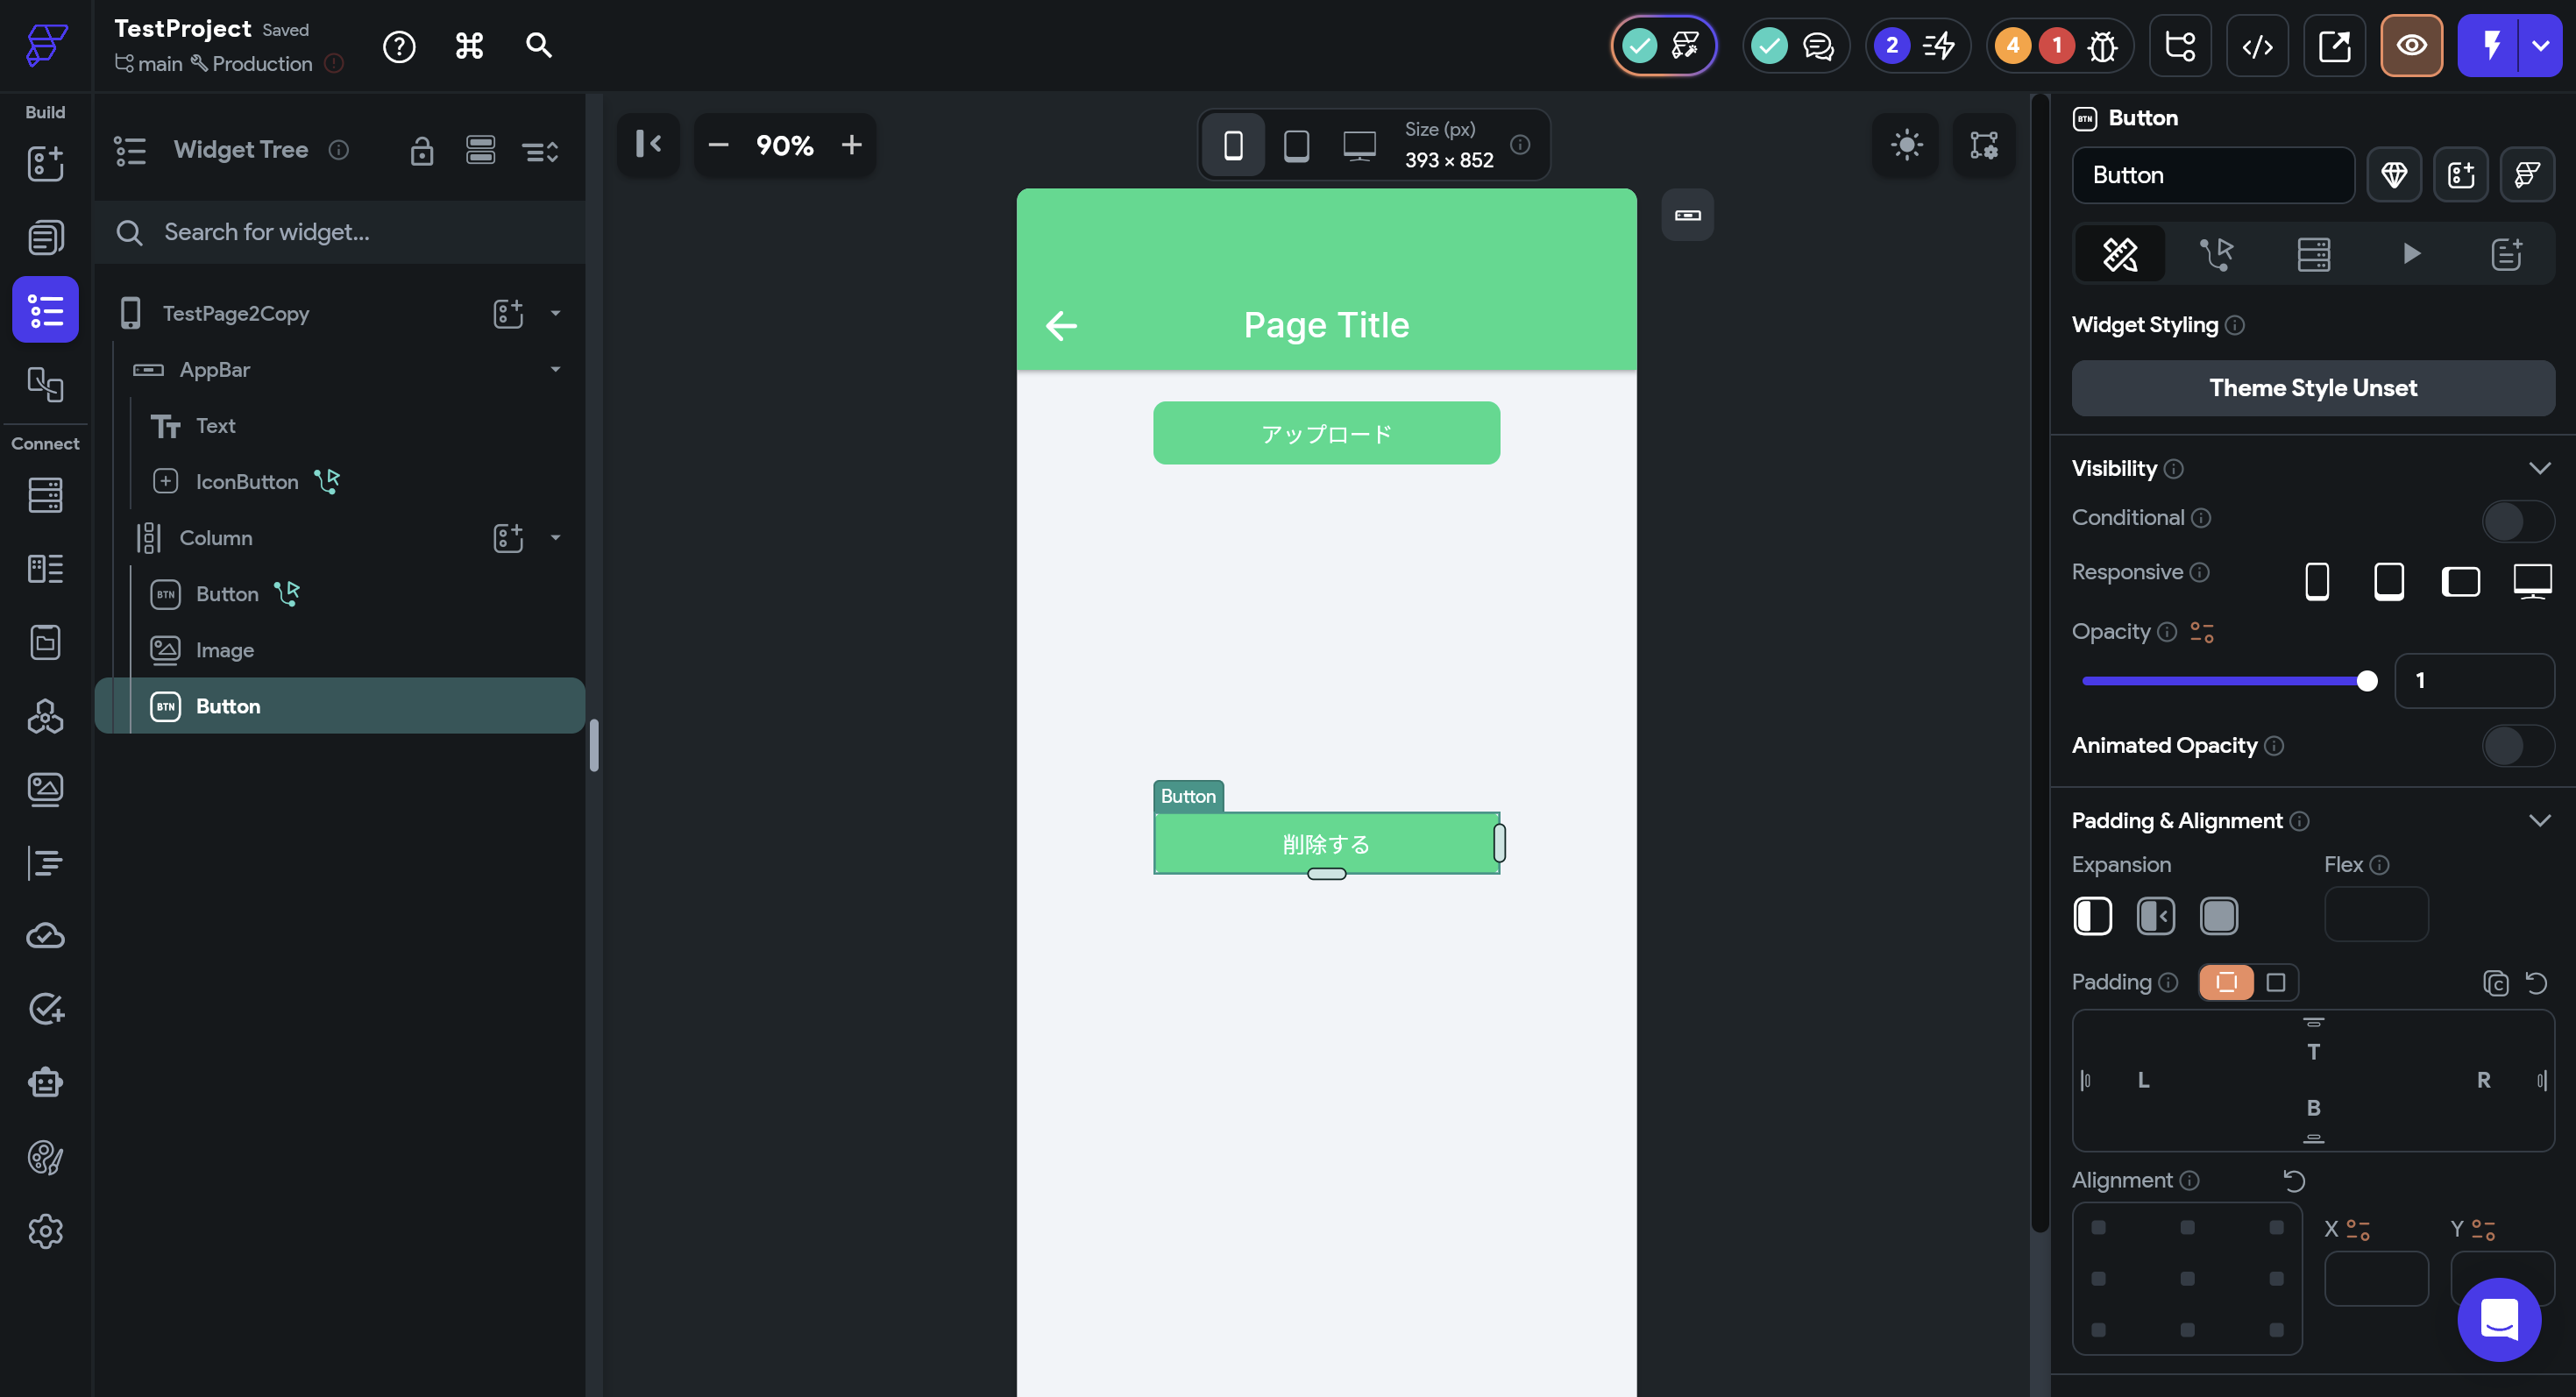The image size is (2576, 1397).
Task: Select the tablet canvas size icon
Action: (1296, 146)
